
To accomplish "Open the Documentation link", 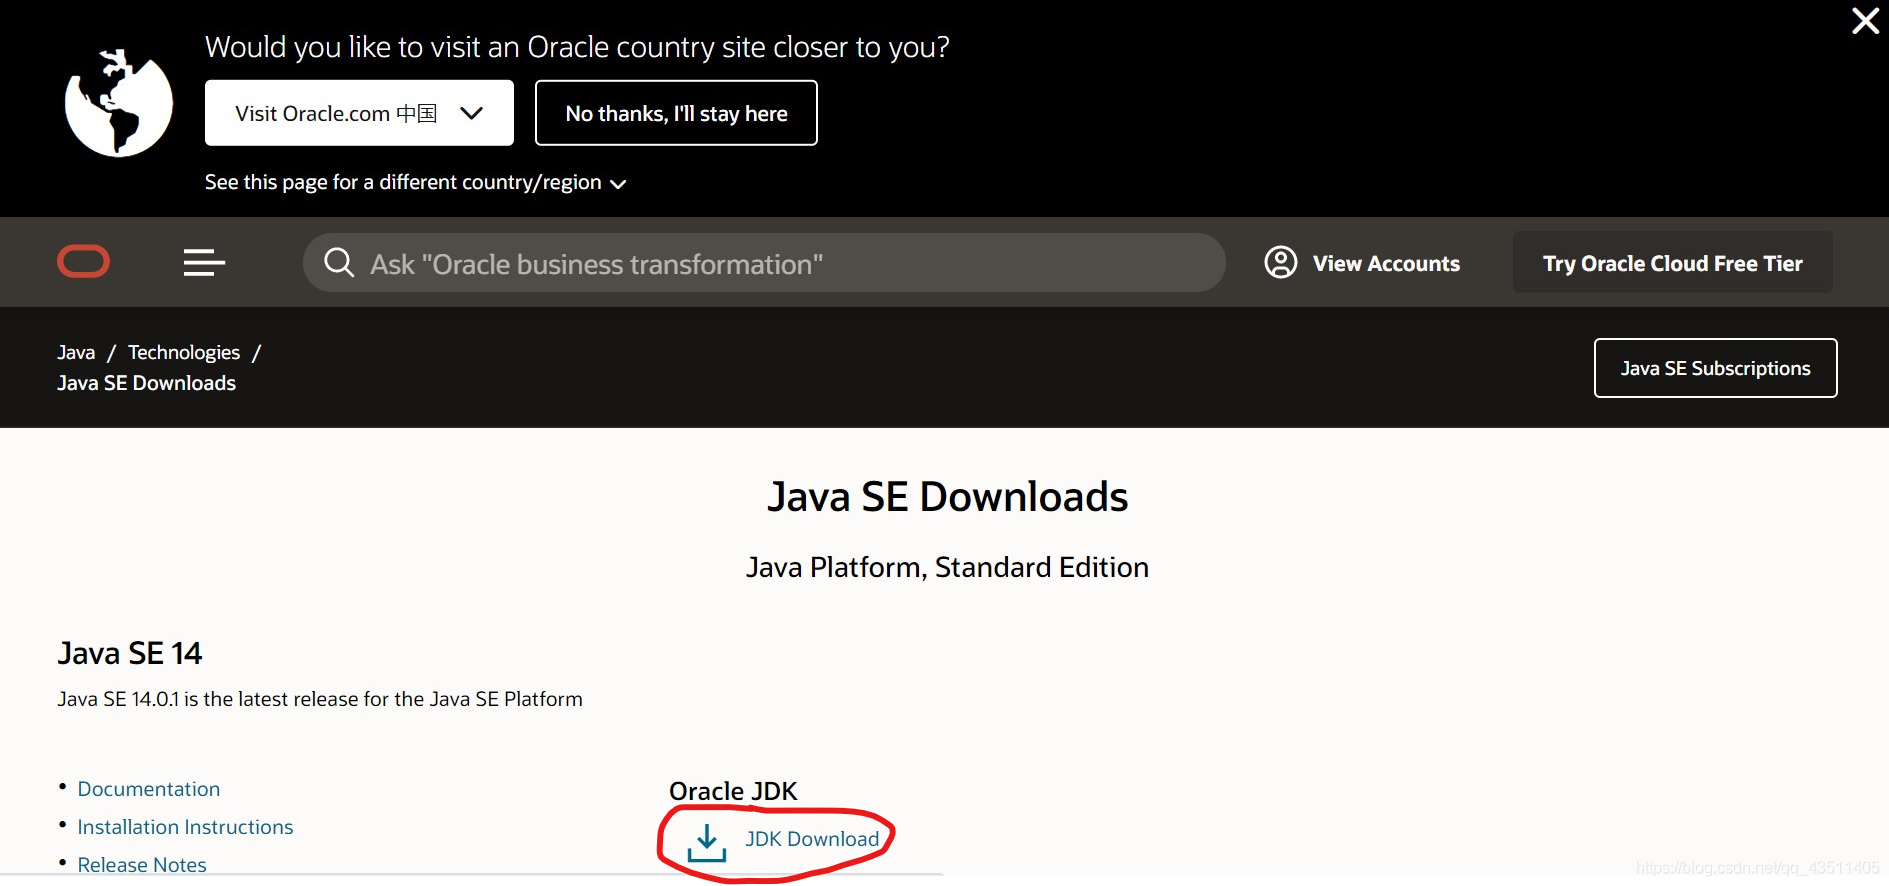I will [x=149, y=789].
